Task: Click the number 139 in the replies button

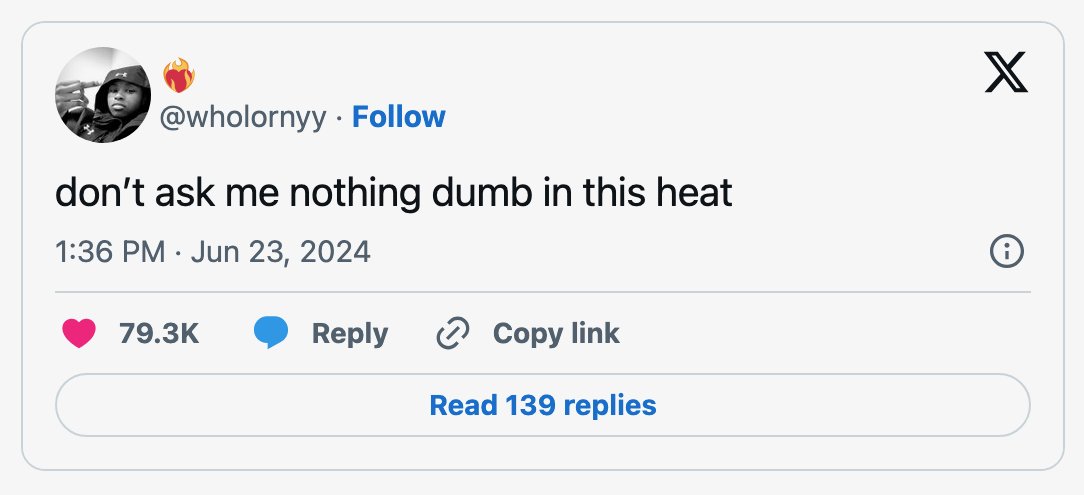Action: (x=530, y=405)
